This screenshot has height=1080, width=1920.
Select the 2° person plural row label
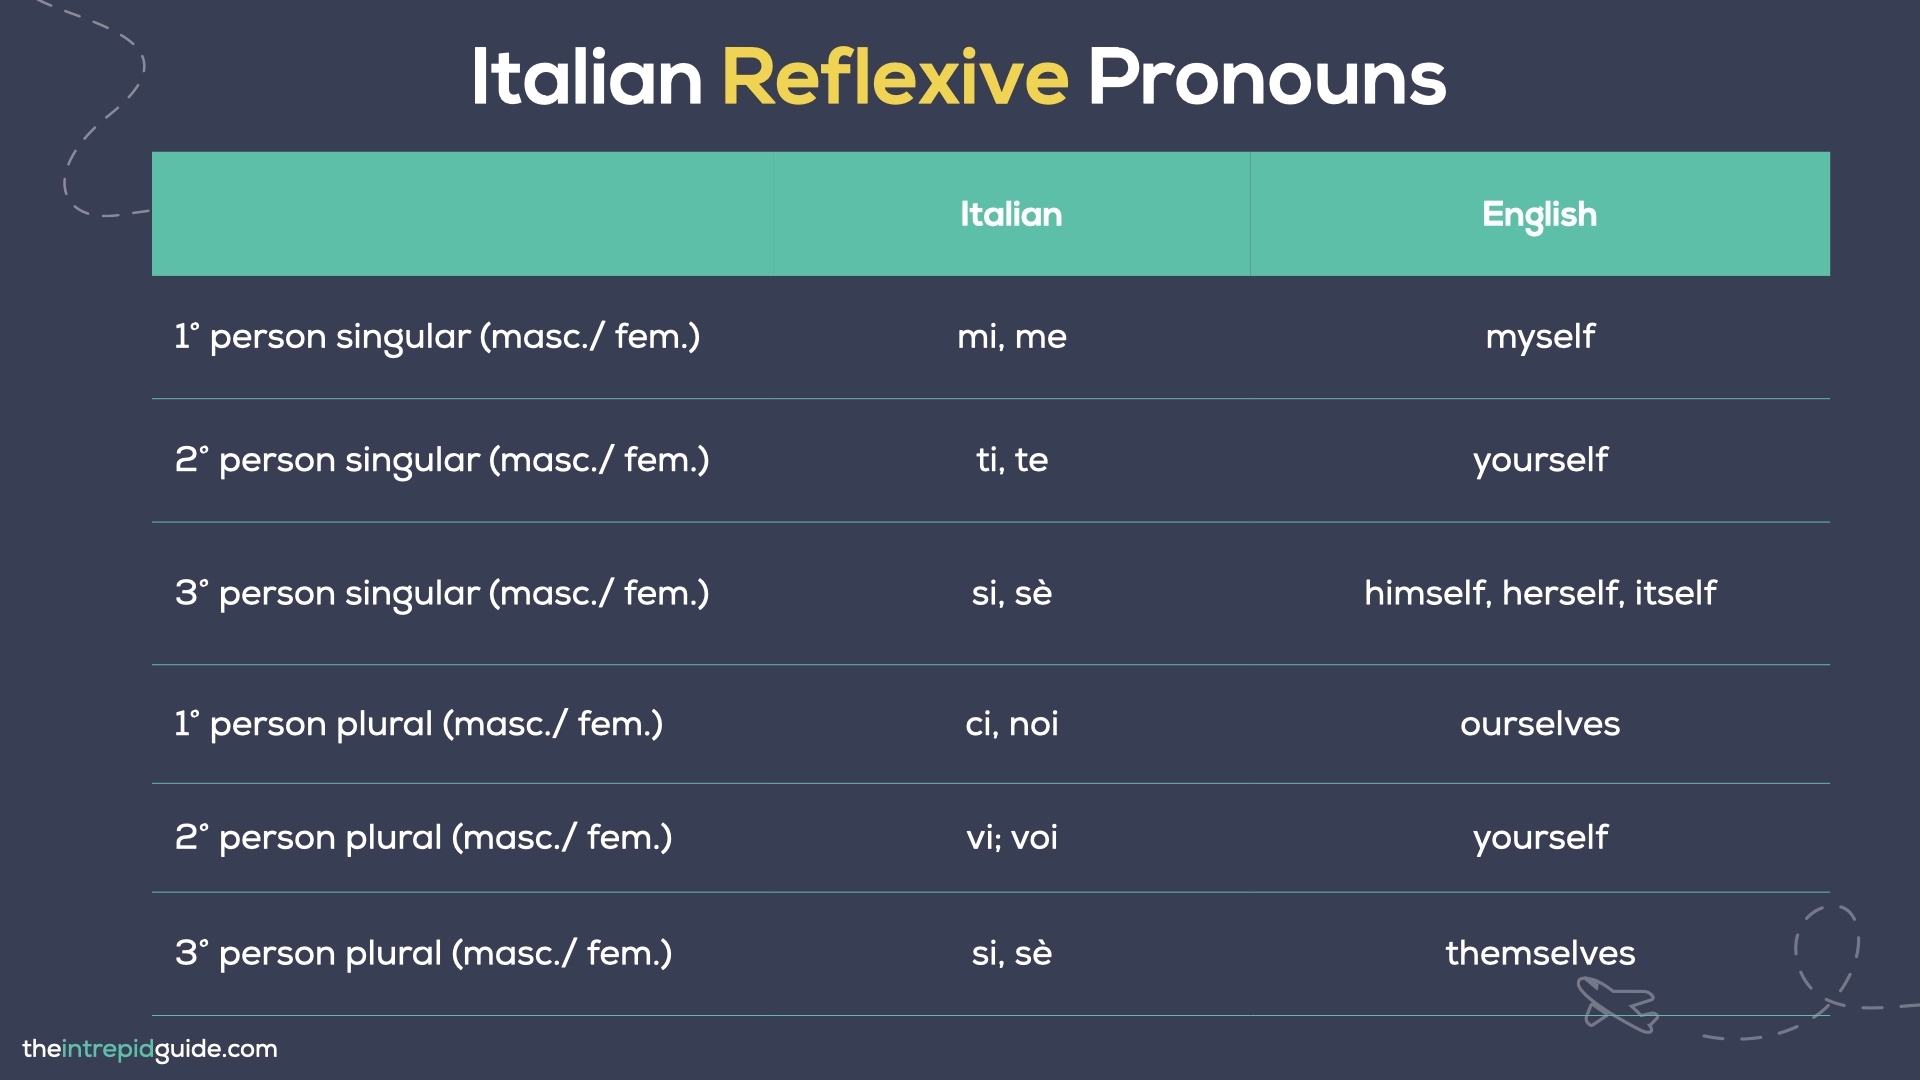coord(423,837)
